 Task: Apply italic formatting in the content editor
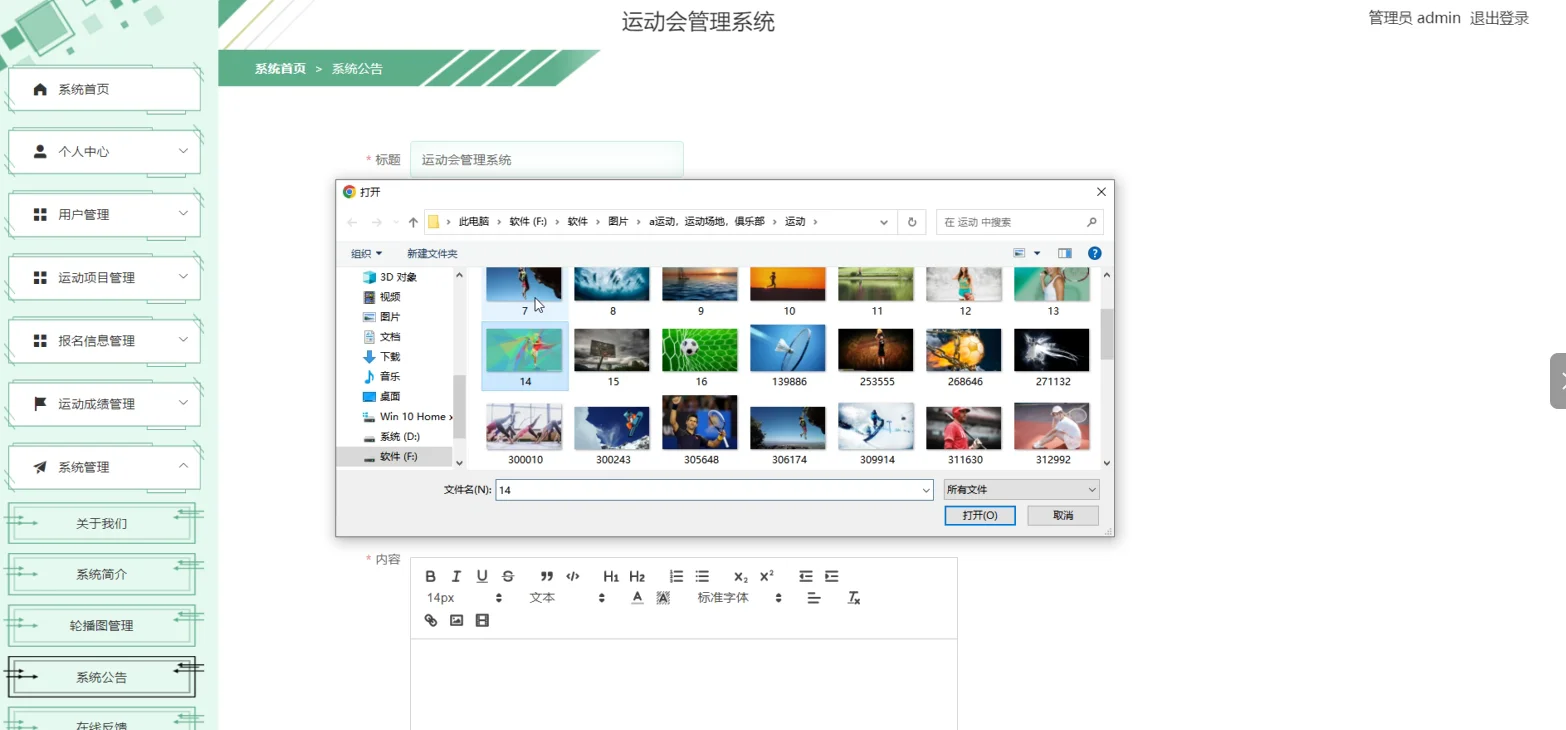[455, 576]
